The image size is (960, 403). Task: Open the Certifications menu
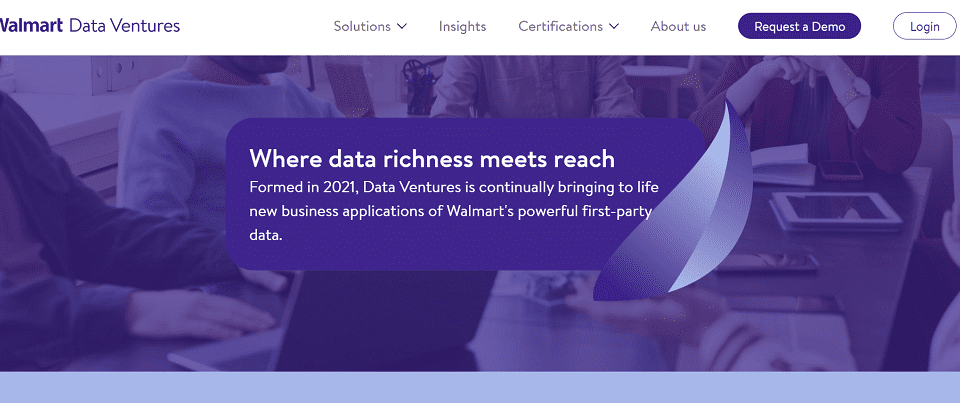(560, 26)
